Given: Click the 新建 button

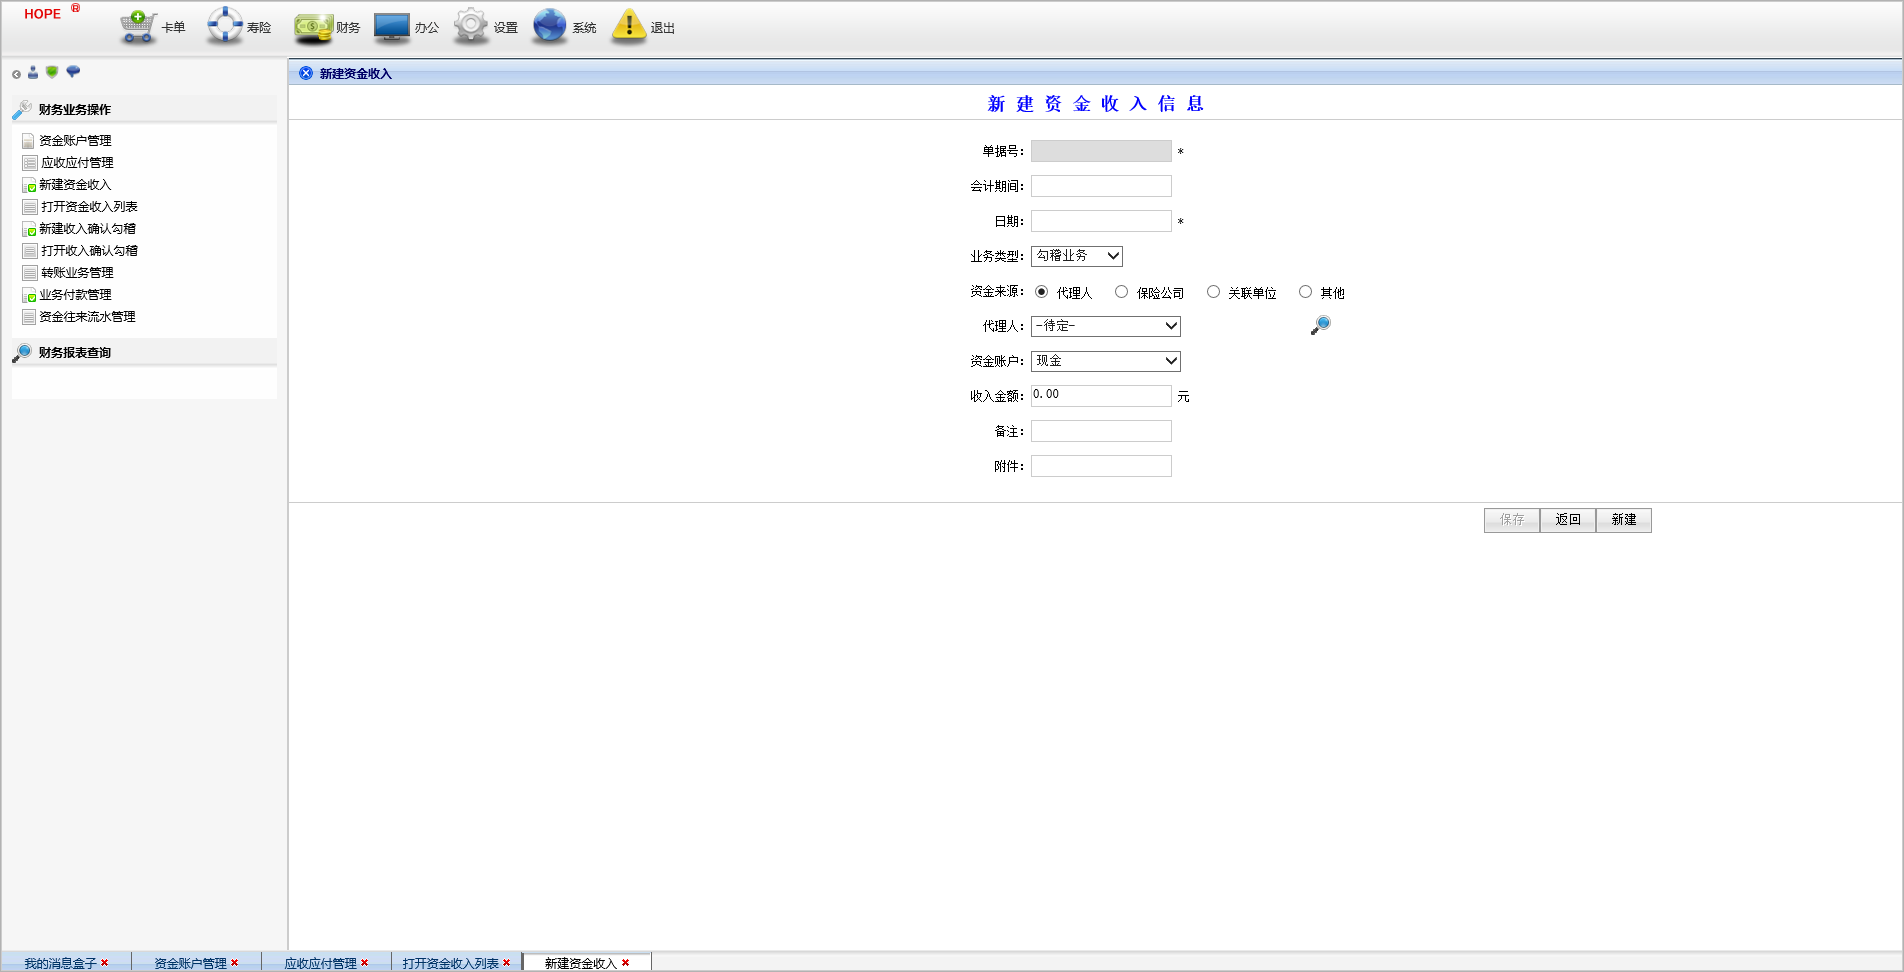Looking at the screenshot, I should 1623,520.
